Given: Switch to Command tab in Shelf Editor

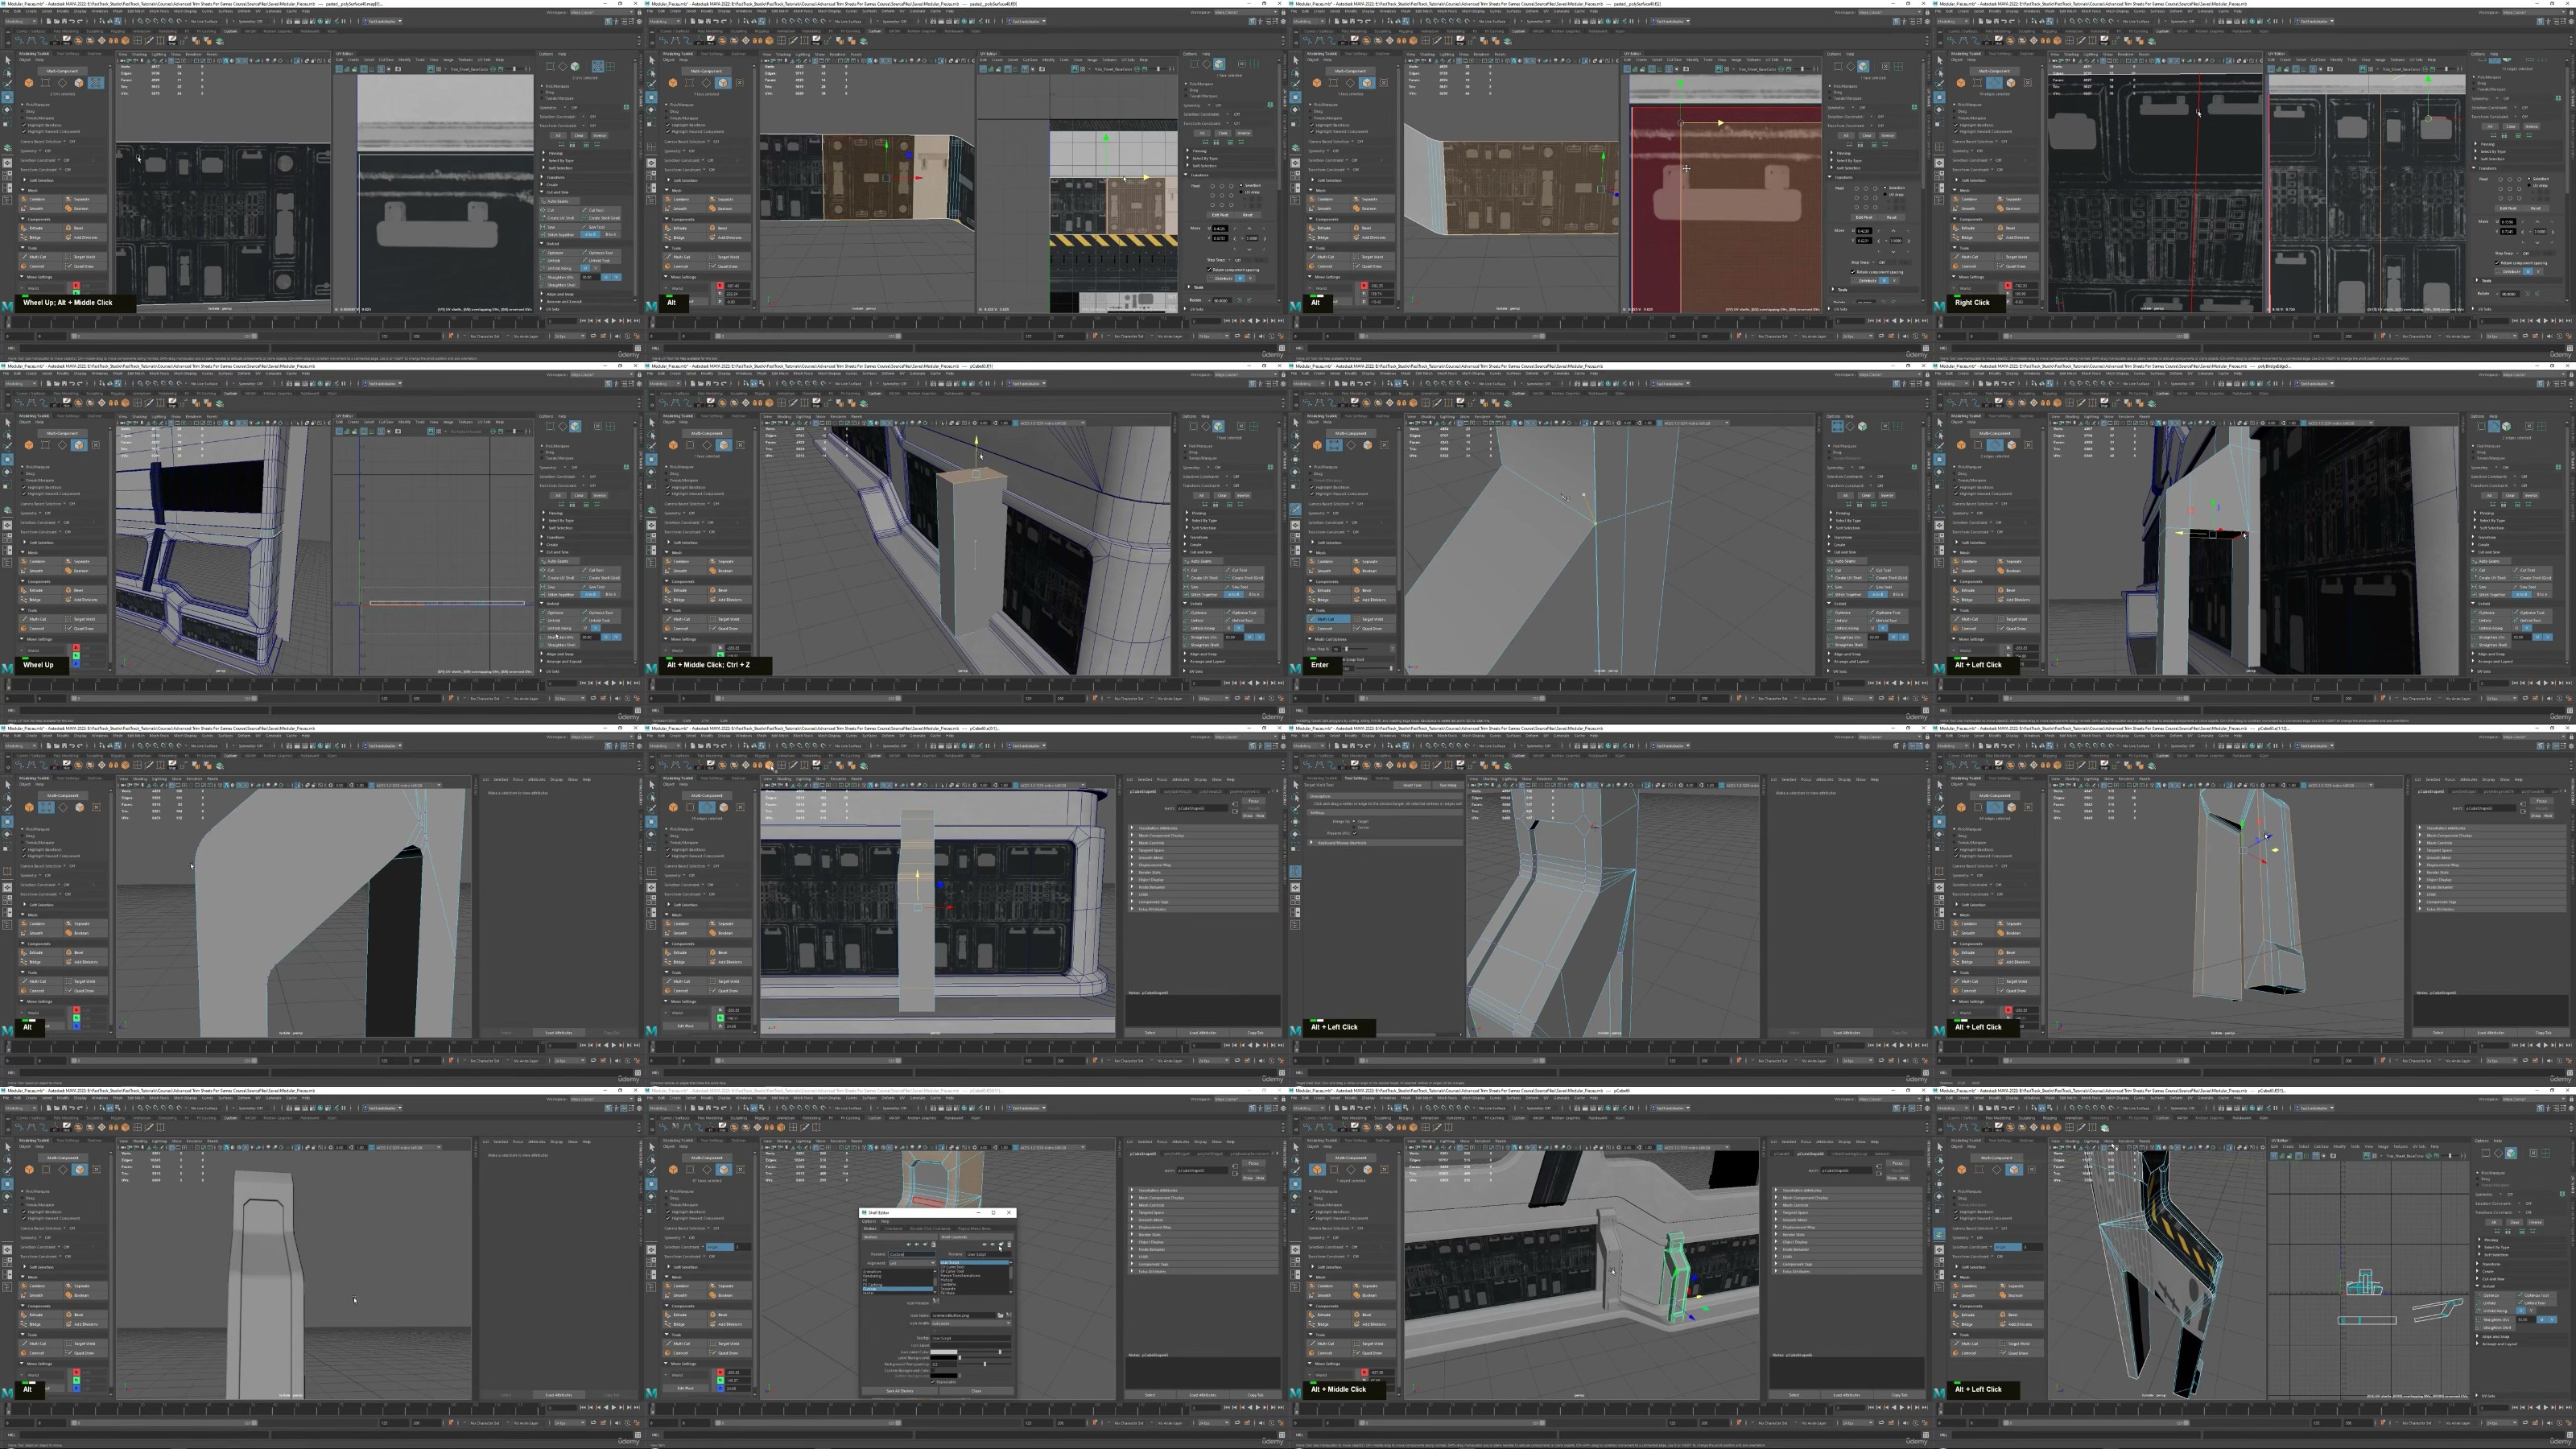Looking at the screenshot, I should [x=894, y=1229].
